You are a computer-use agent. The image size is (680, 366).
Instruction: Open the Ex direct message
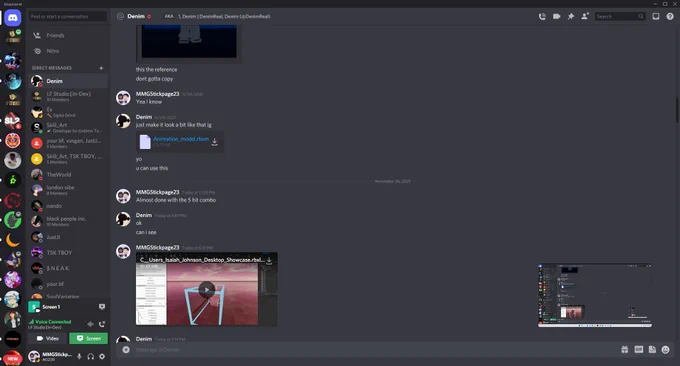pos(68,112)
